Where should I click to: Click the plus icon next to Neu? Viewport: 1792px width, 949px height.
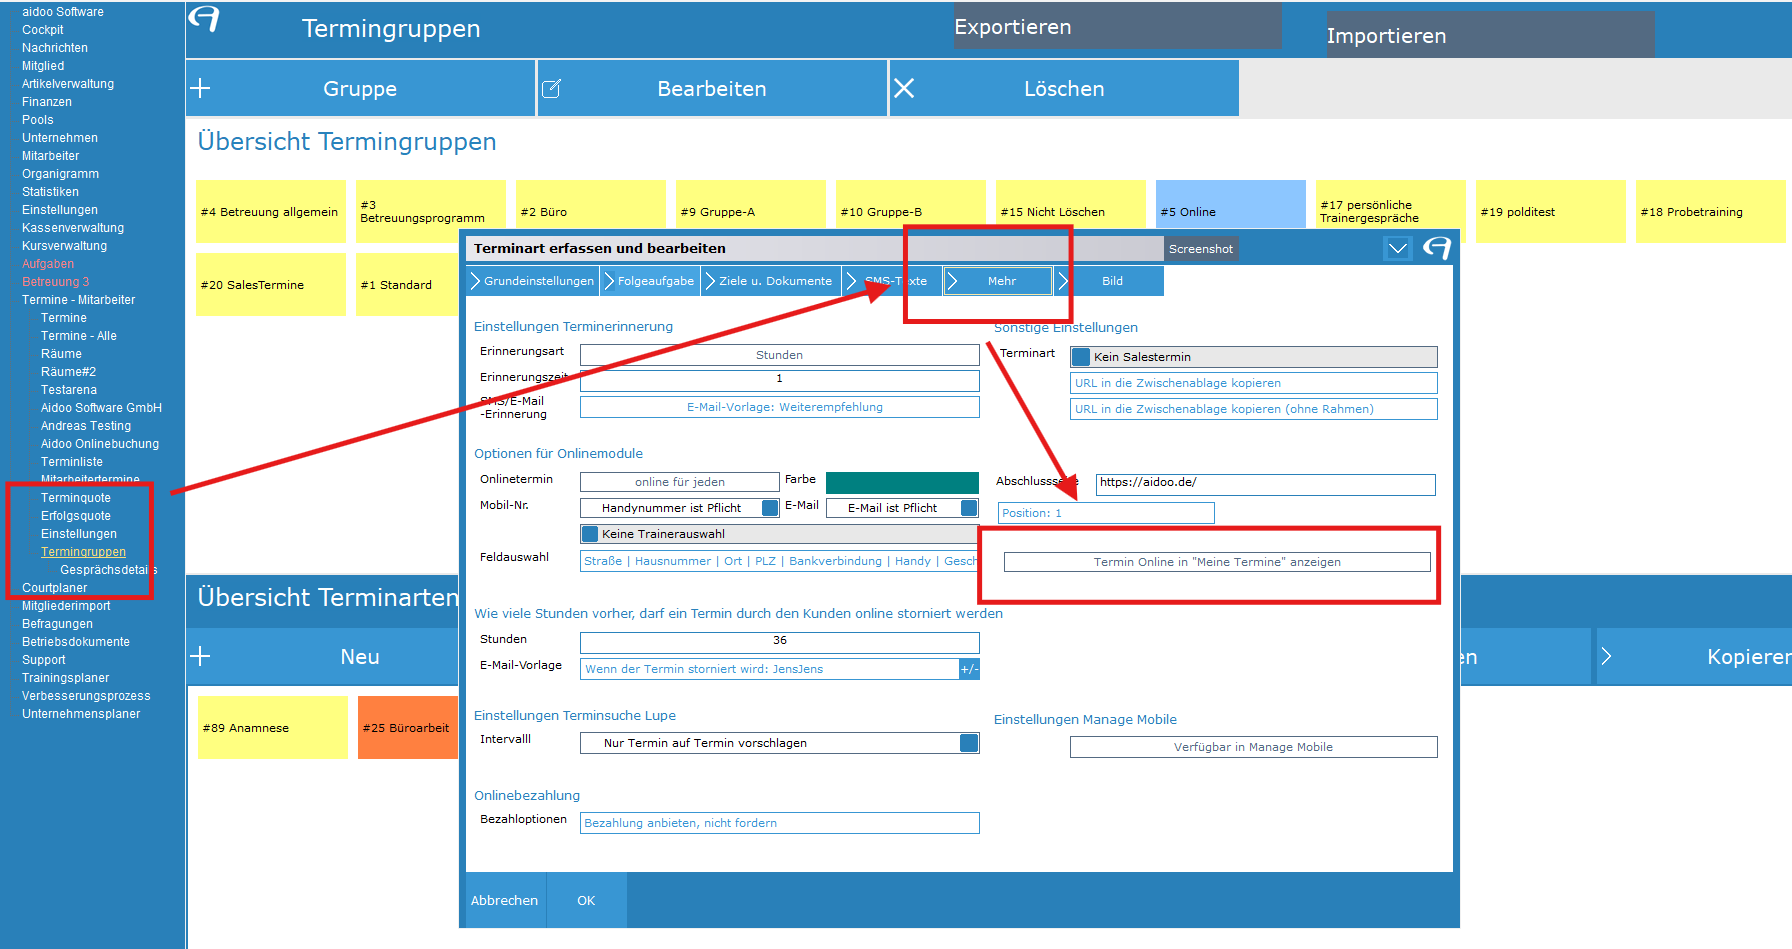pos(200,656)
